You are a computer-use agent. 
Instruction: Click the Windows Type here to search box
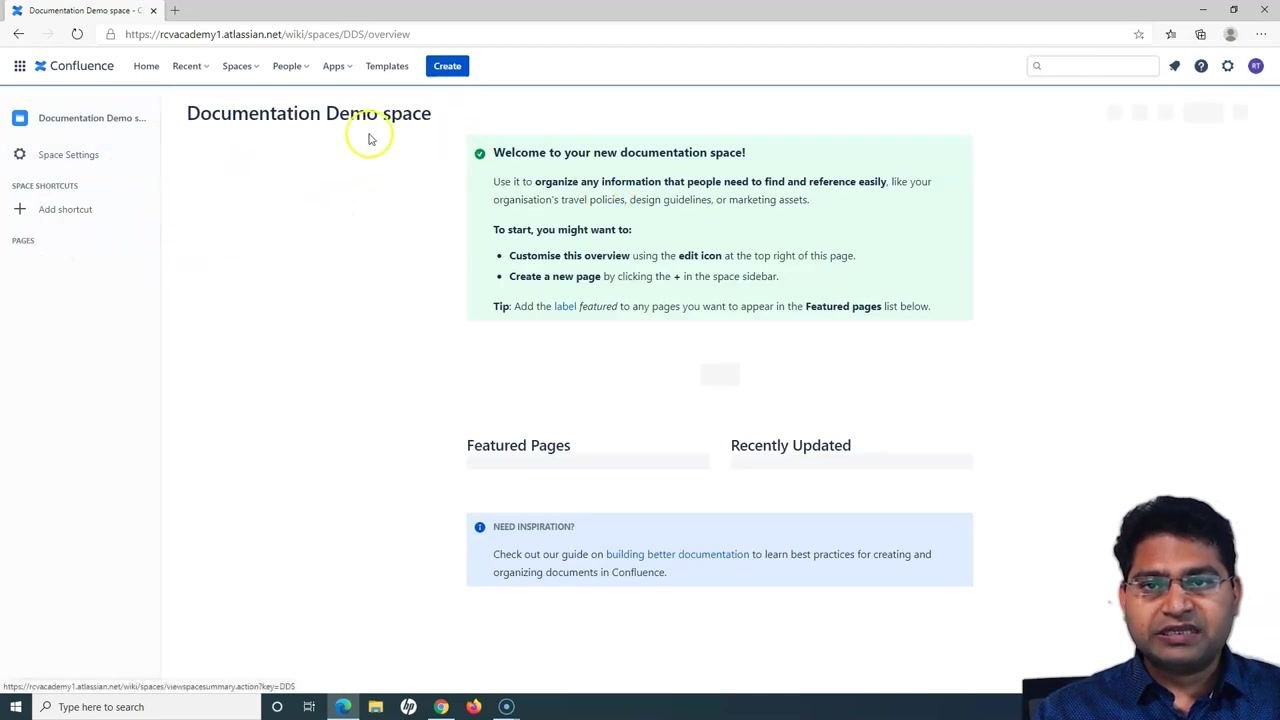[x=145, y=707]
